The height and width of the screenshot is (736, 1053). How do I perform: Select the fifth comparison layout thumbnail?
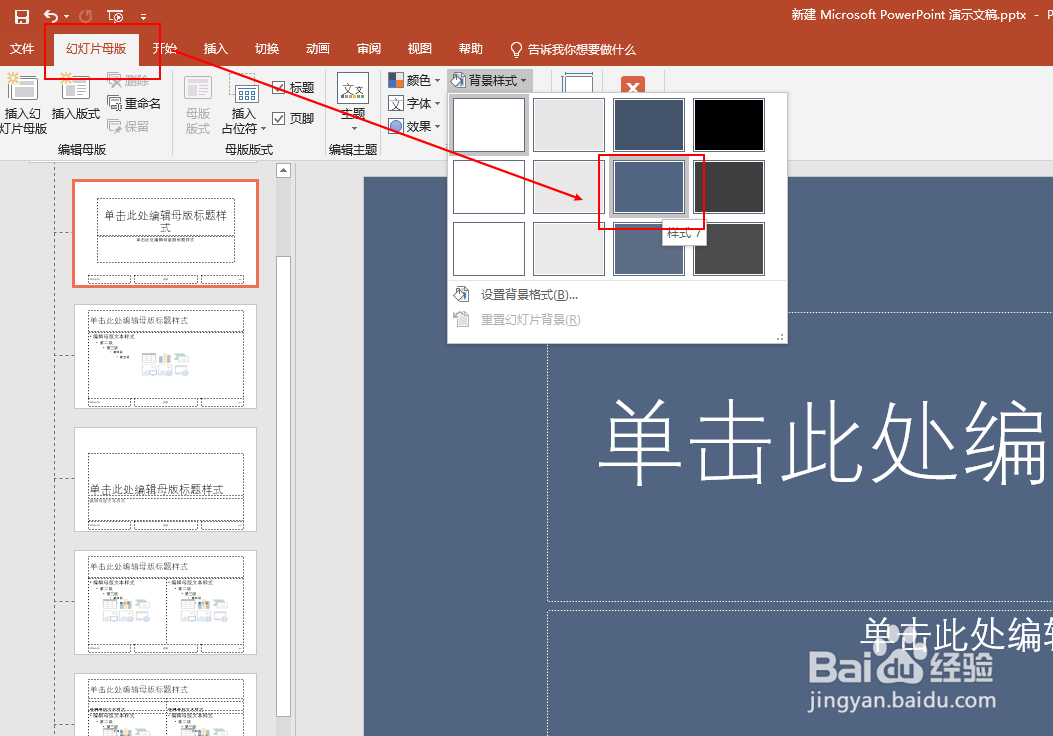tap(165, 704)
